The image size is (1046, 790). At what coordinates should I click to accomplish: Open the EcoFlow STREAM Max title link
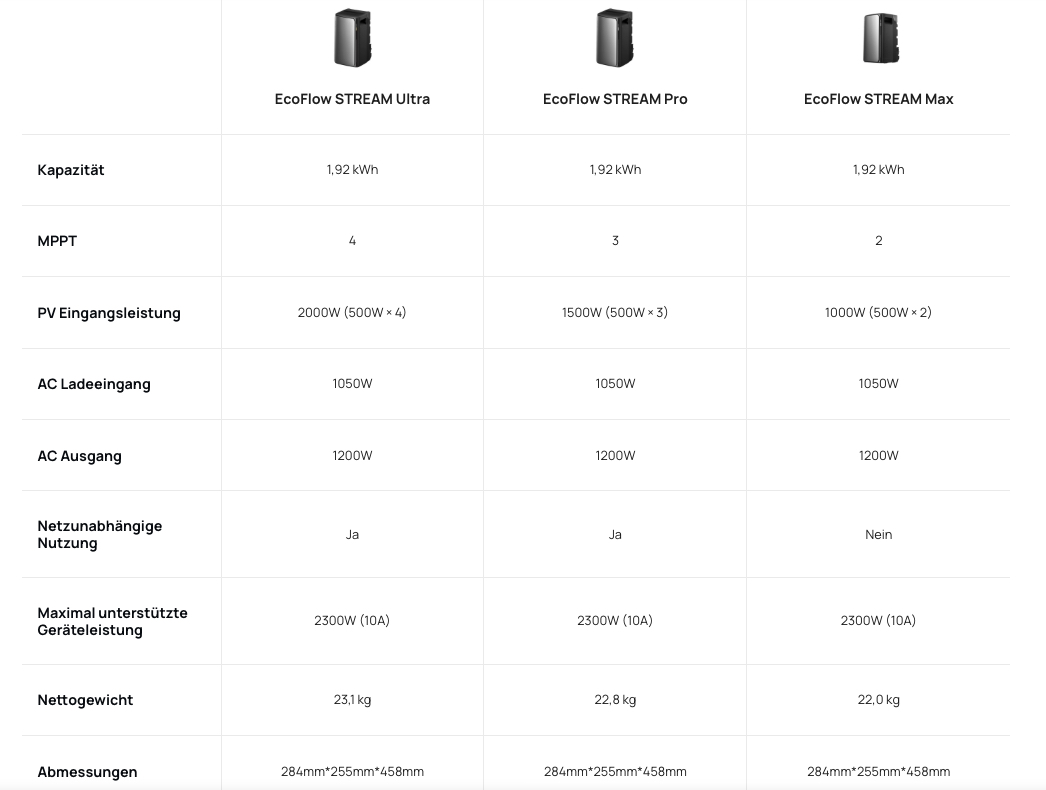(878, 99)
